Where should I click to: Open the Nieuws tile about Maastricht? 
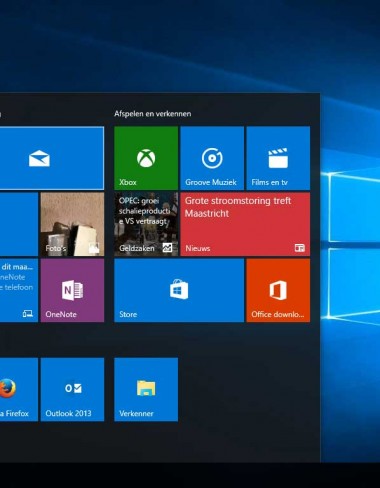[x=245, y=224]
